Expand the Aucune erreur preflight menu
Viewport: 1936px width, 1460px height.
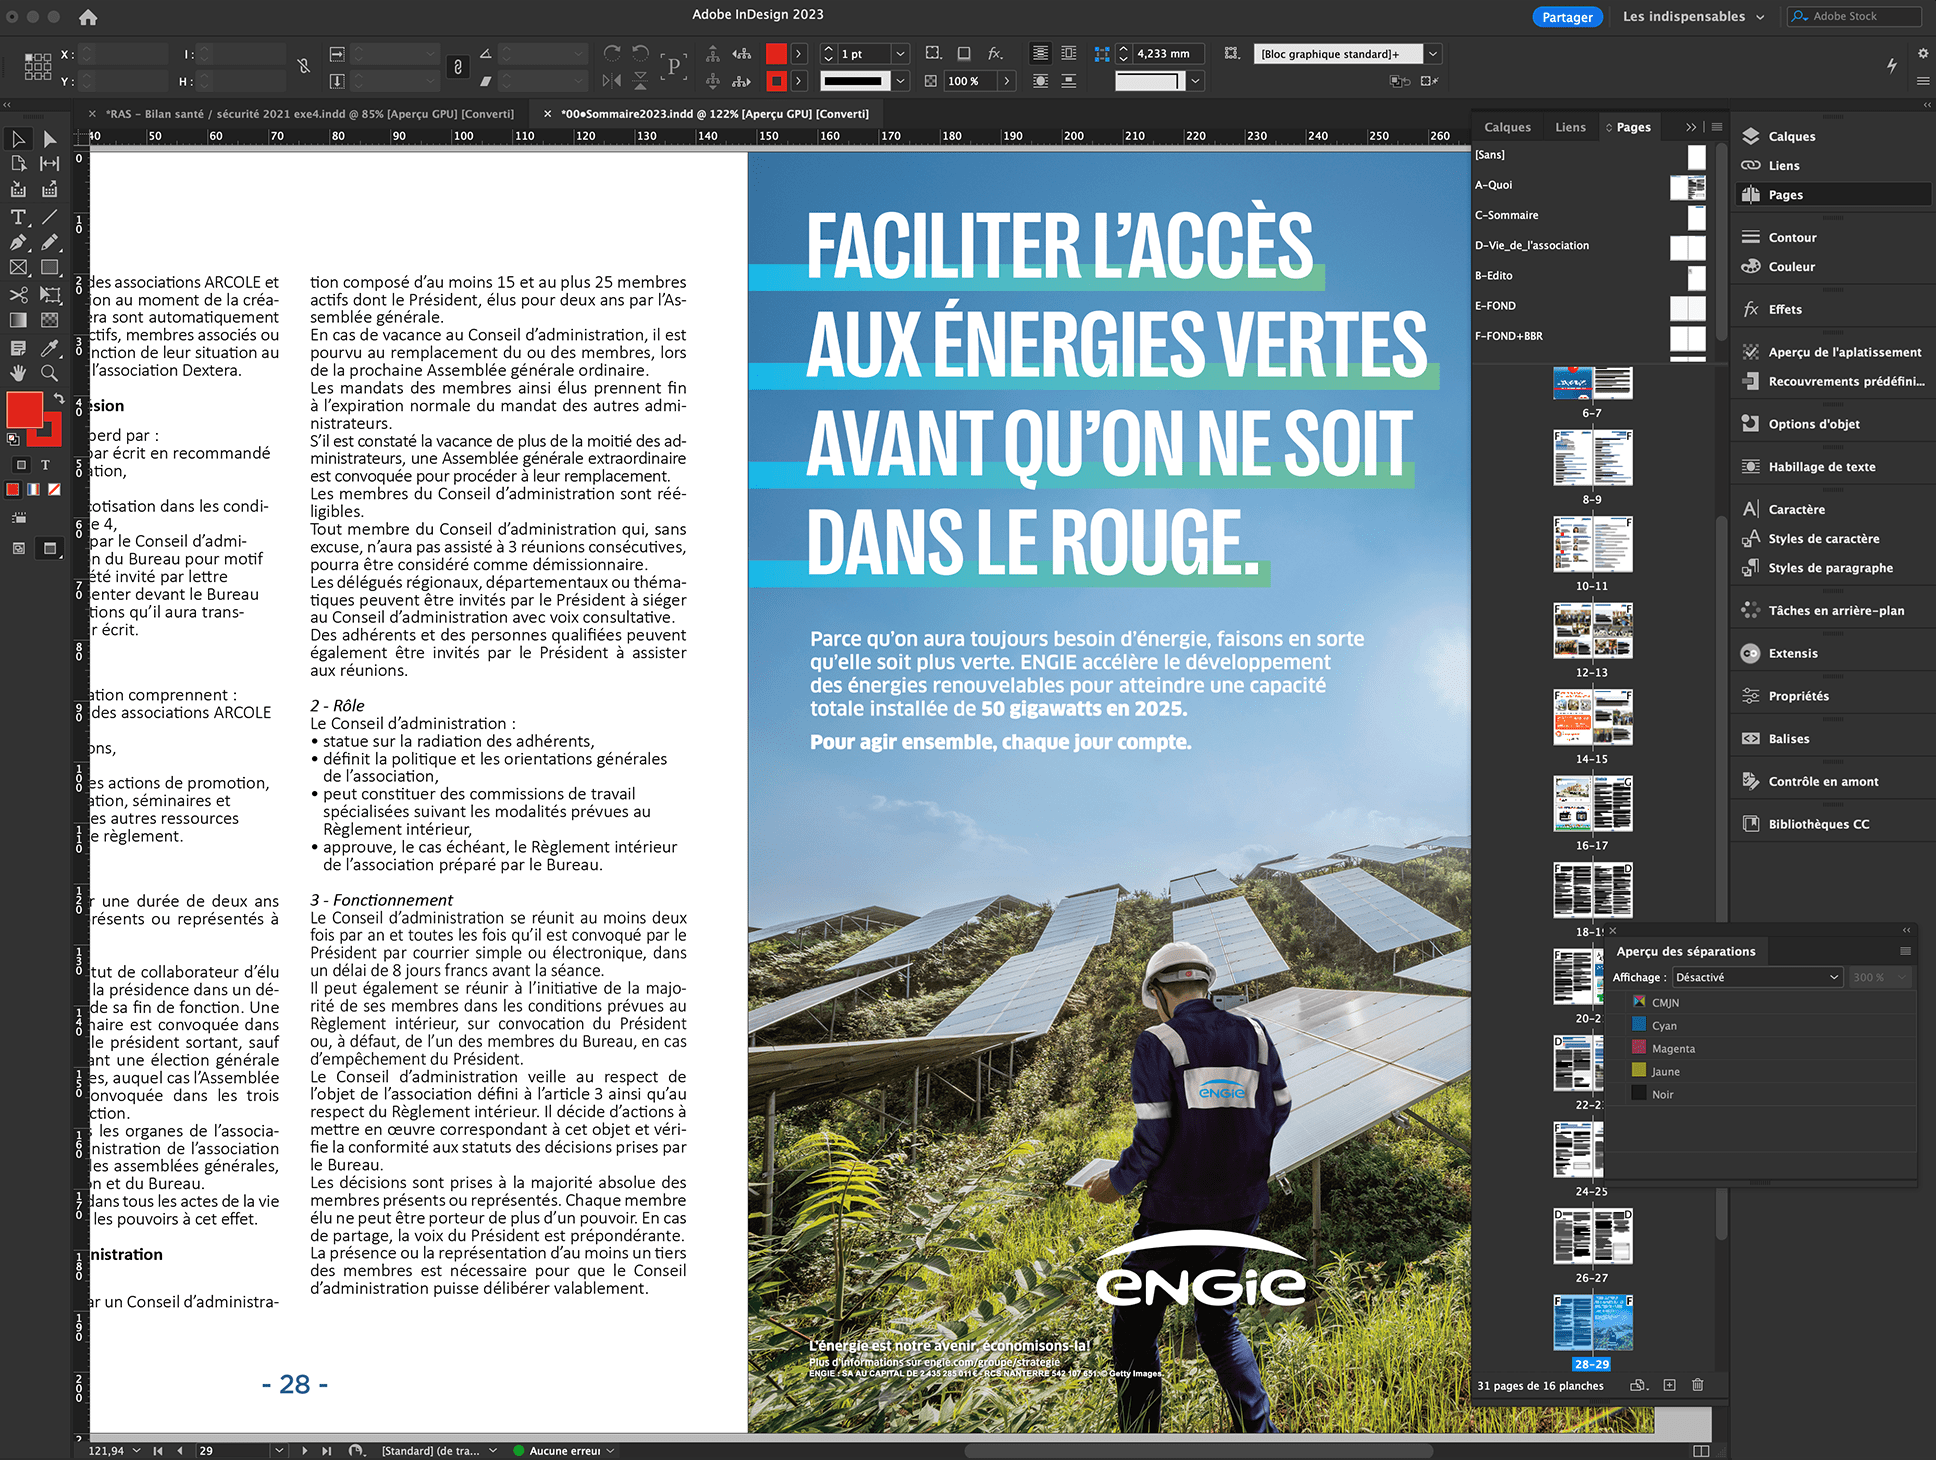click(610, 1450)
